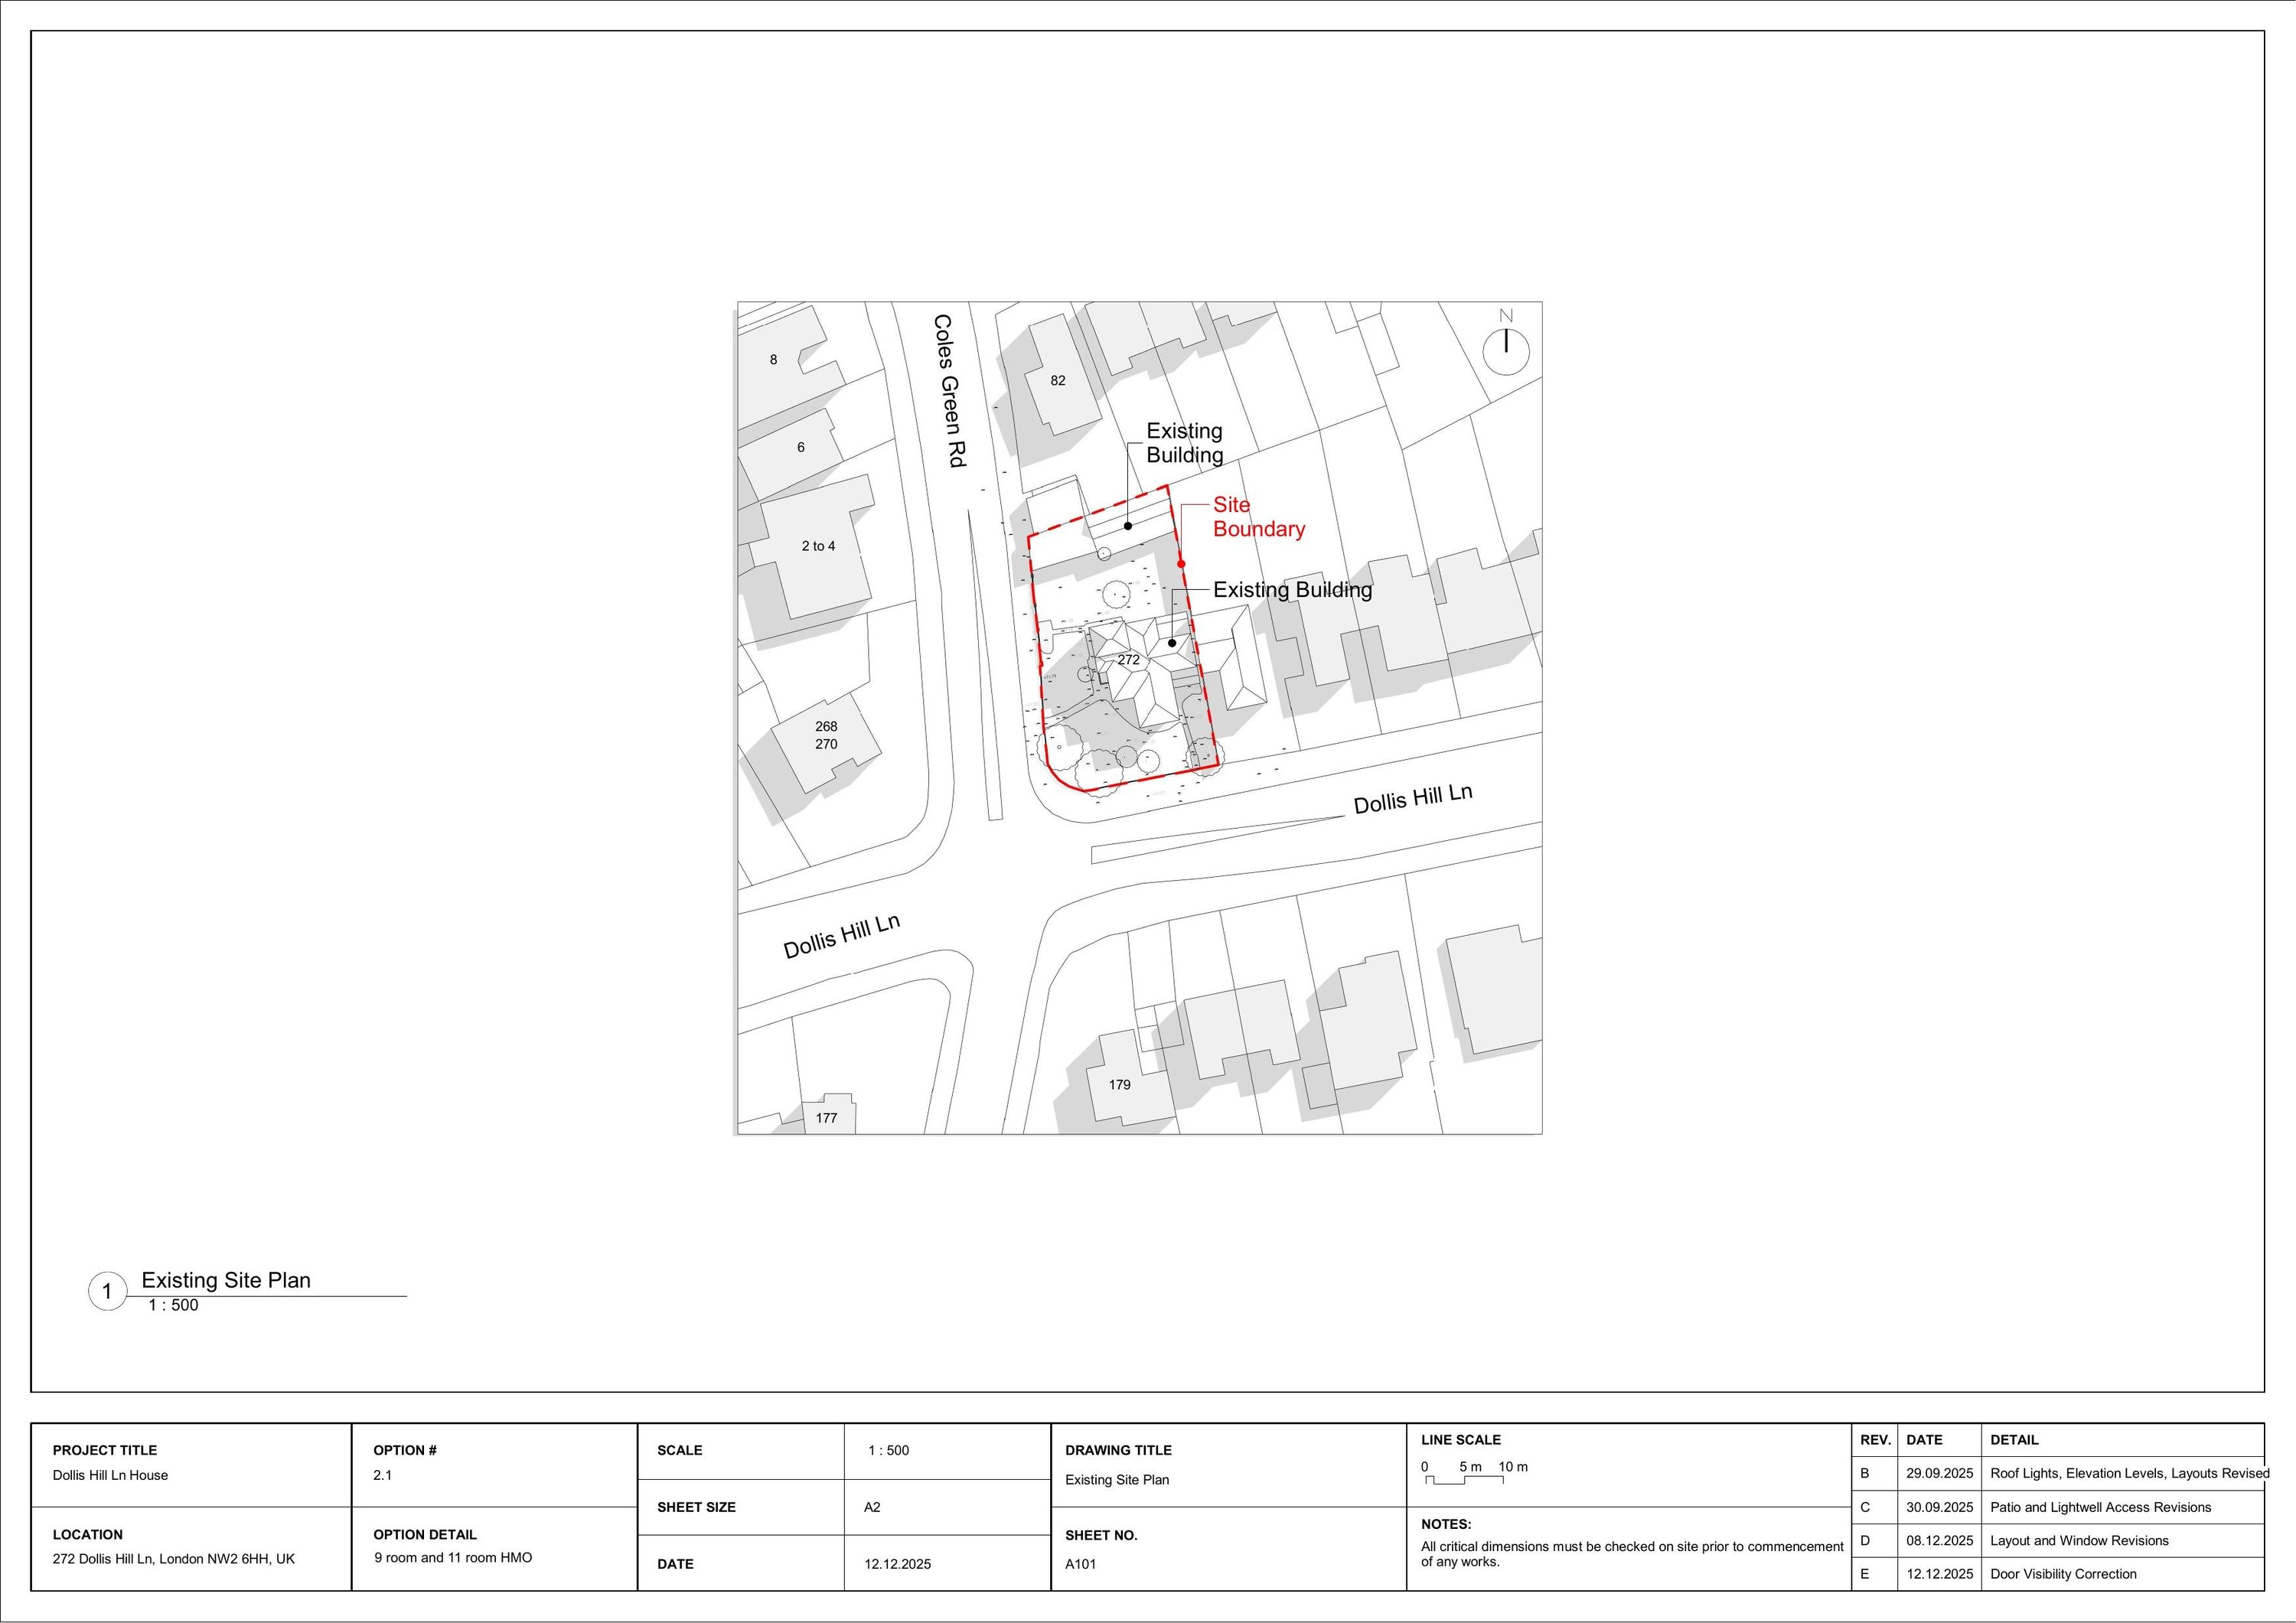This screenshot has width=2296, height=1623.
Task: Select the Existing Building leader line dot
Action: coord(1172,642)
